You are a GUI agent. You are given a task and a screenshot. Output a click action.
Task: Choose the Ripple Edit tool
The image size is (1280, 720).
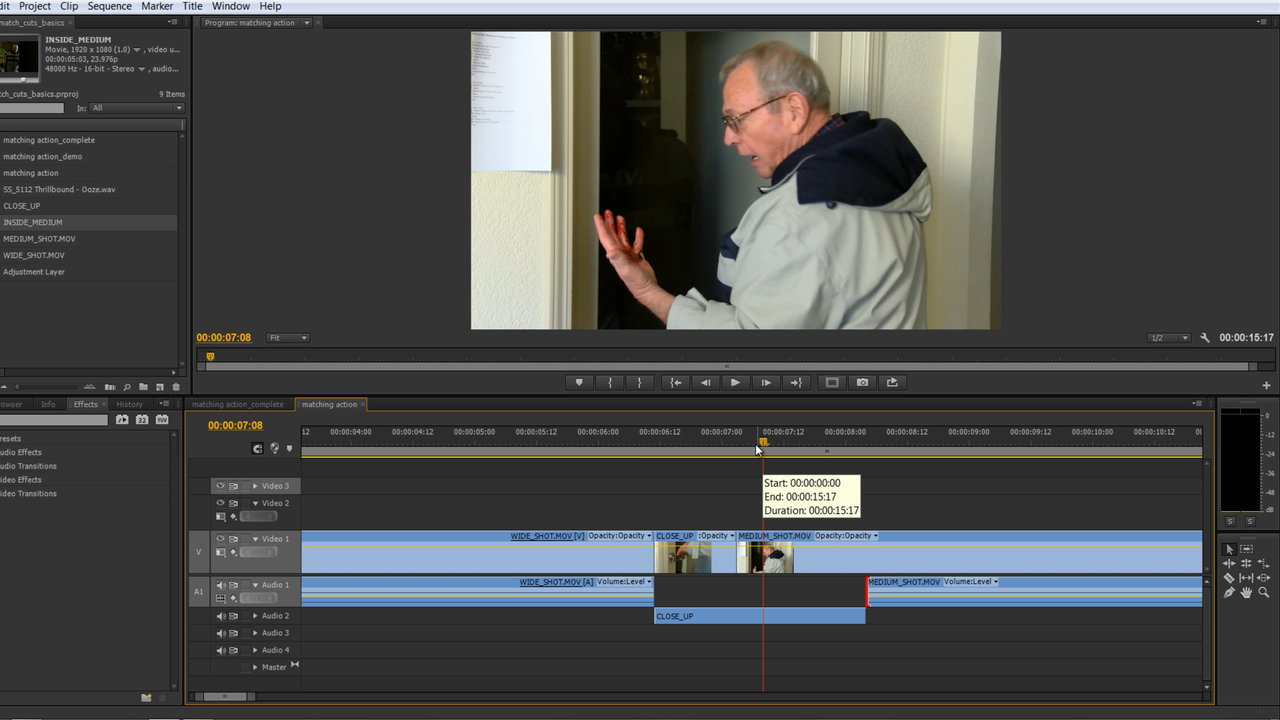pos(1230,563)
